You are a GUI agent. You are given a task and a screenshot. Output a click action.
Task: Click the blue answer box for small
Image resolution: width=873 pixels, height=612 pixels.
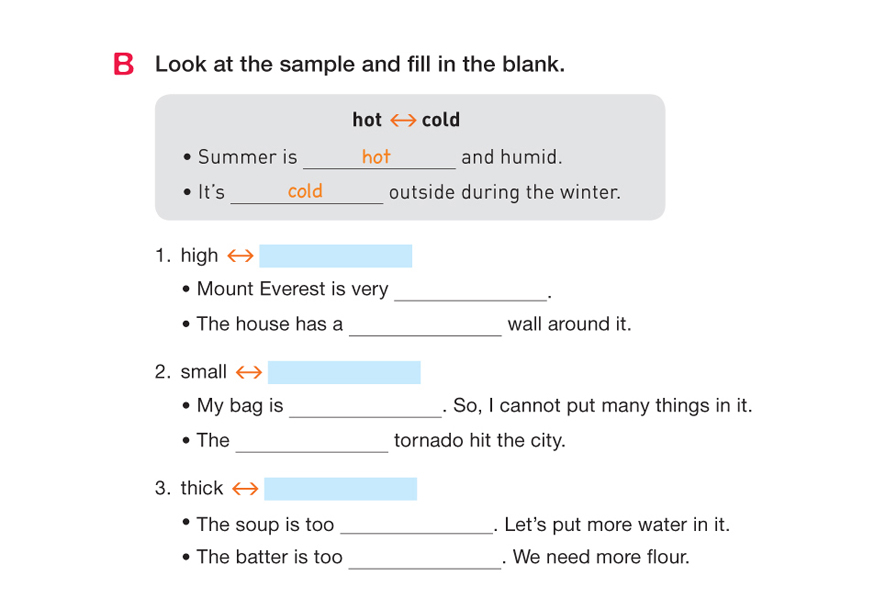coord(344,373)
